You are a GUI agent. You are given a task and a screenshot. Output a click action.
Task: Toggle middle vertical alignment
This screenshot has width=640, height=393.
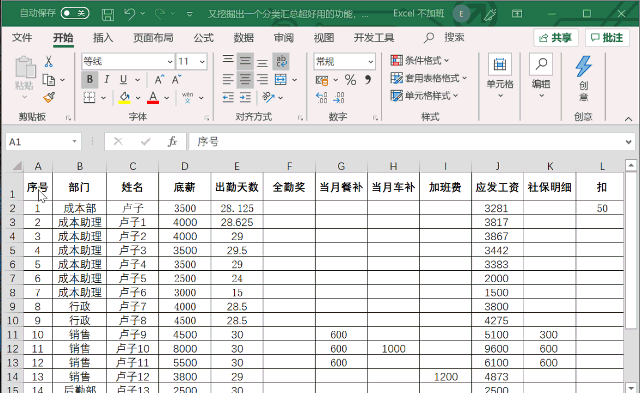tap(245, 61)
